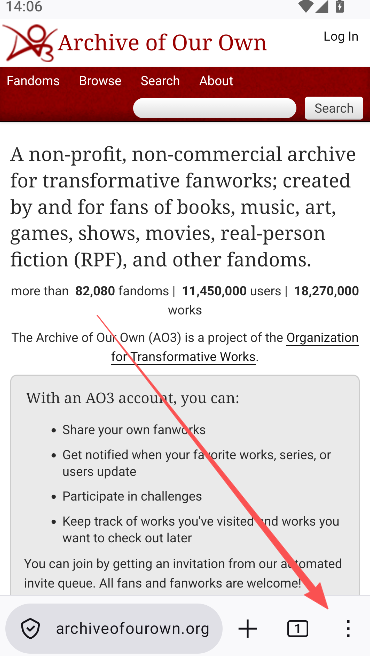
Task: Tap the cellular signal status icon
Action: coord(321,6)
